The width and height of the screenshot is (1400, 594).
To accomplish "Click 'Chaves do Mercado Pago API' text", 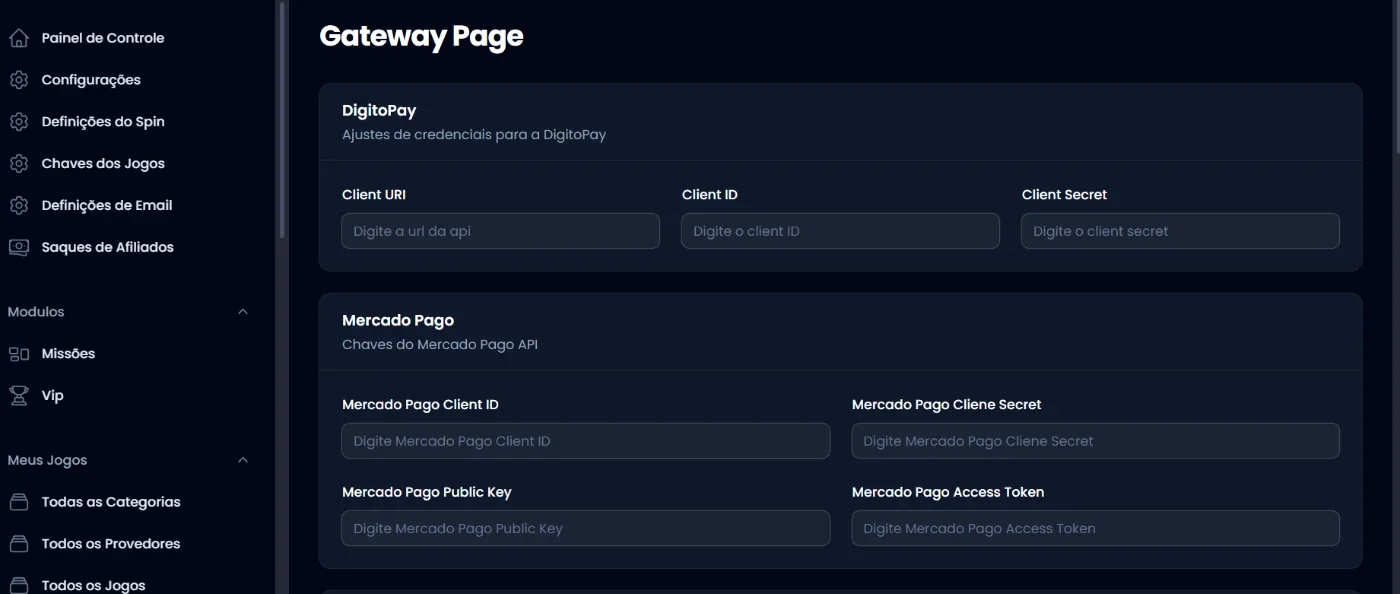I will (x=440, y=344).
